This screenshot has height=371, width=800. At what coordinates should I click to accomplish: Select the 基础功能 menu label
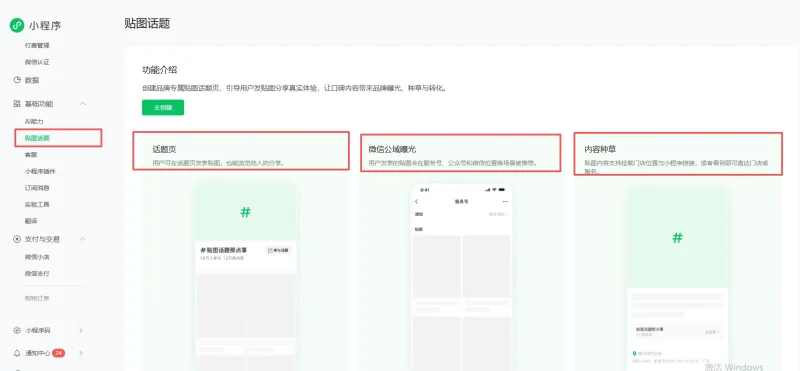pyautogui.click(x=39, y=104)
